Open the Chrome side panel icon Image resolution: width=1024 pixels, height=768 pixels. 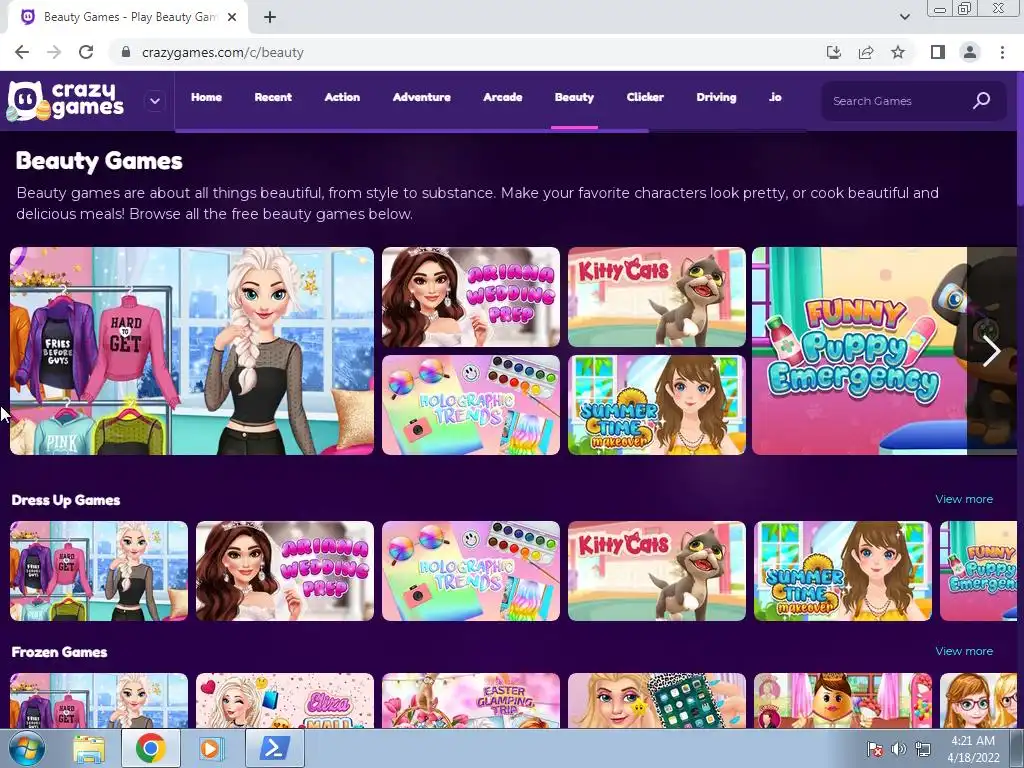click(938, 52)
